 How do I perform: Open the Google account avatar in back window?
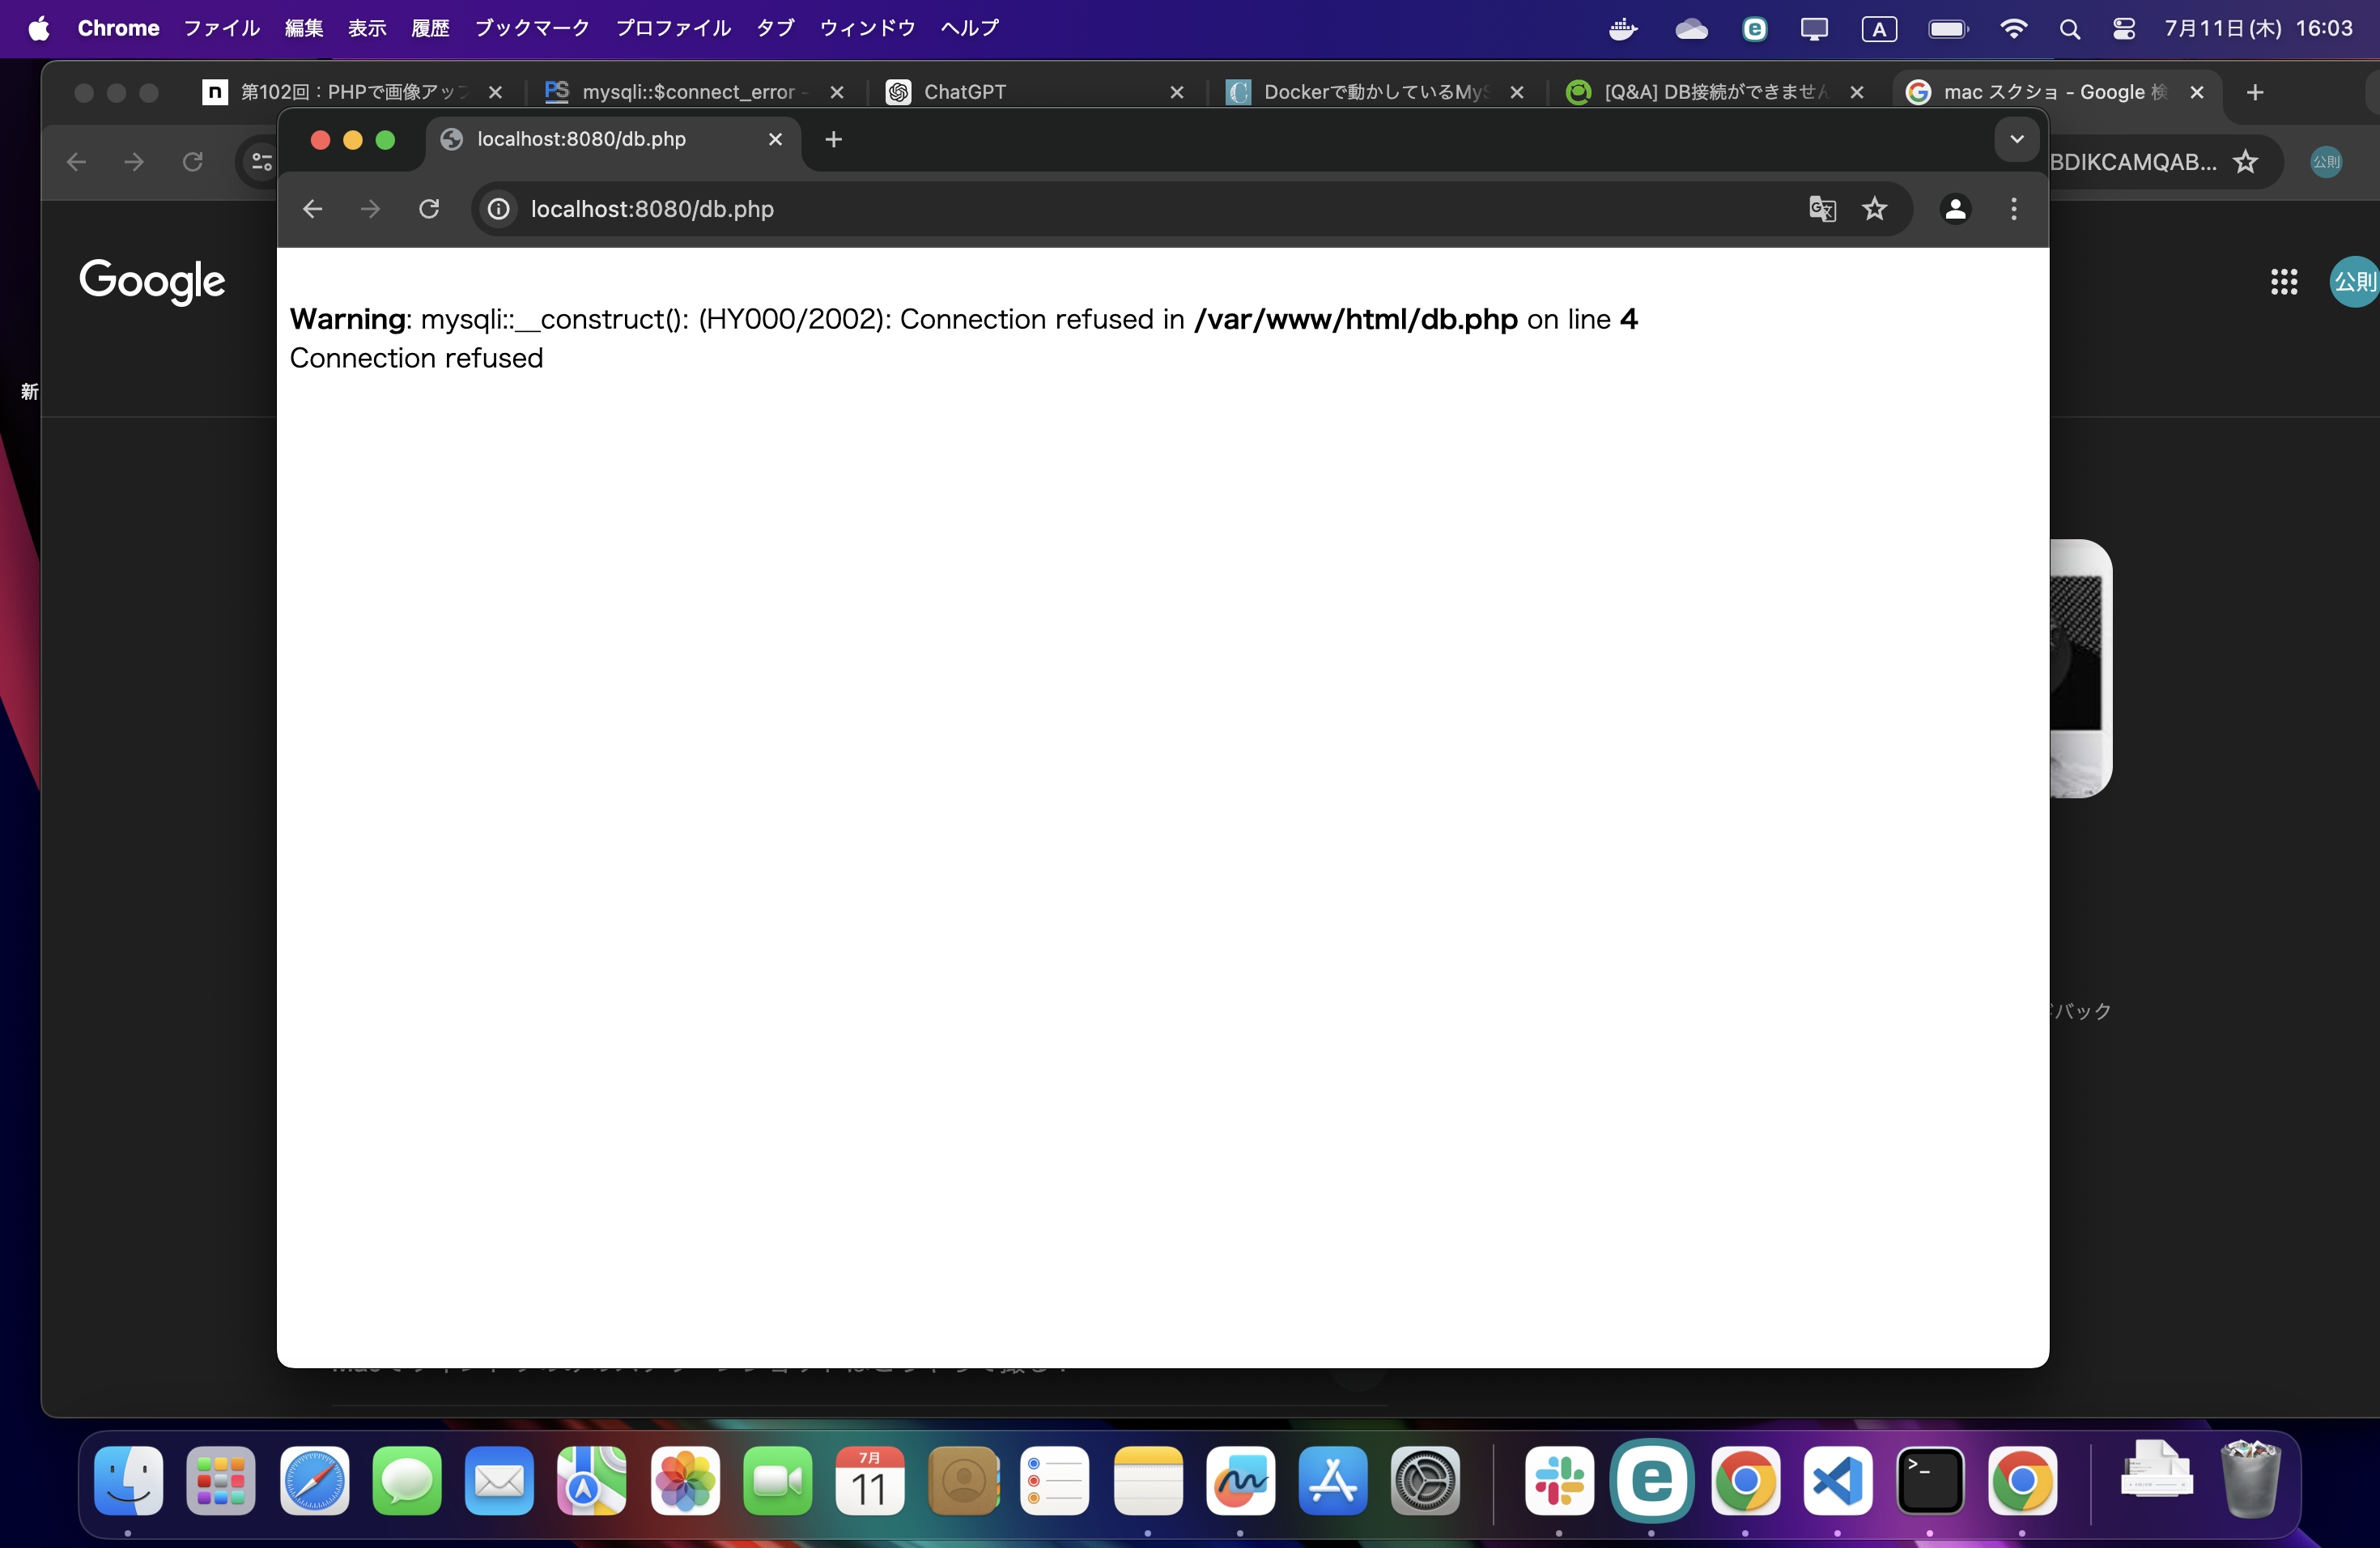(2354, 281)
